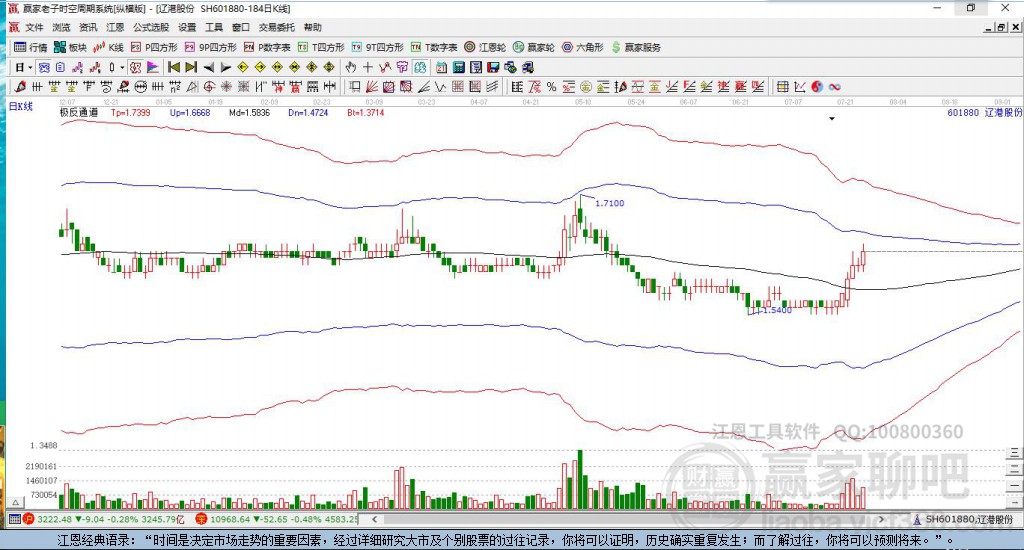Viewport: 1024px width, 550px height.
Task: Select the red fan lines tool
Action: (x=372, y=87)
